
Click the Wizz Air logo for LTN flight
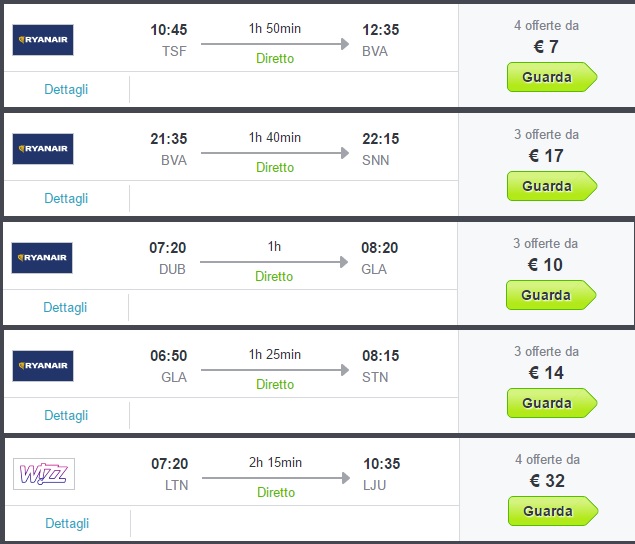pos(43,474)
